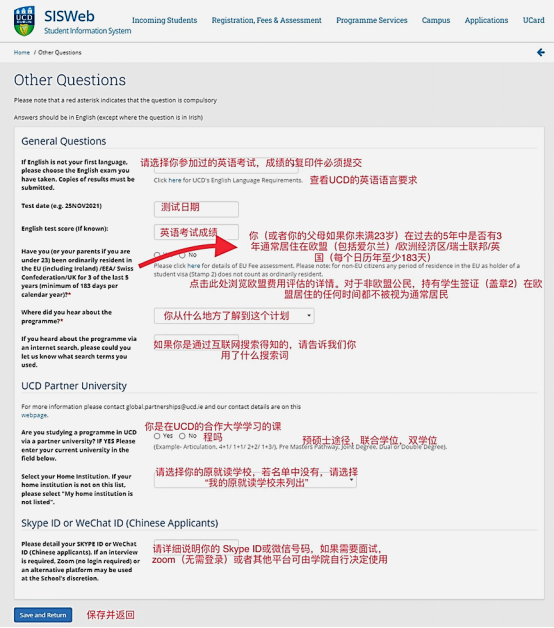Select No for partner university question

(x=182, y=436)
